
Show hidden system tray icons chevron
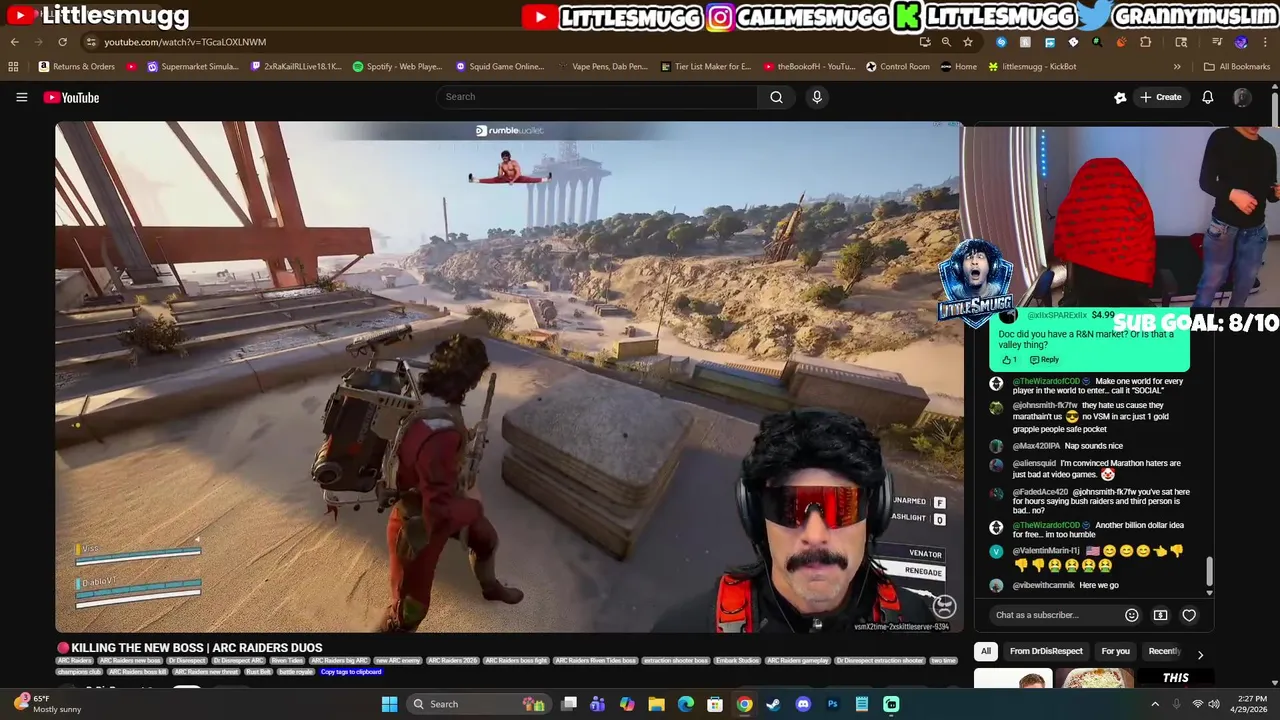coord(1155,704)
